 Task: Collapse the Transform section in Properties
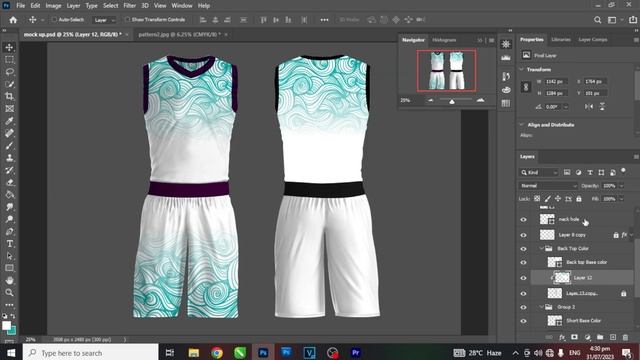[x=522, y=69]
